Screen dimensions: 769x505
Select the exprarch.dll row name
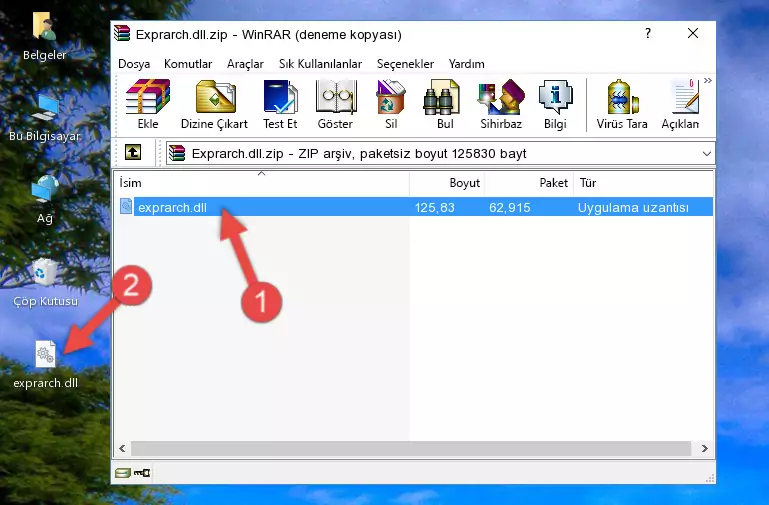coord(172,207)
